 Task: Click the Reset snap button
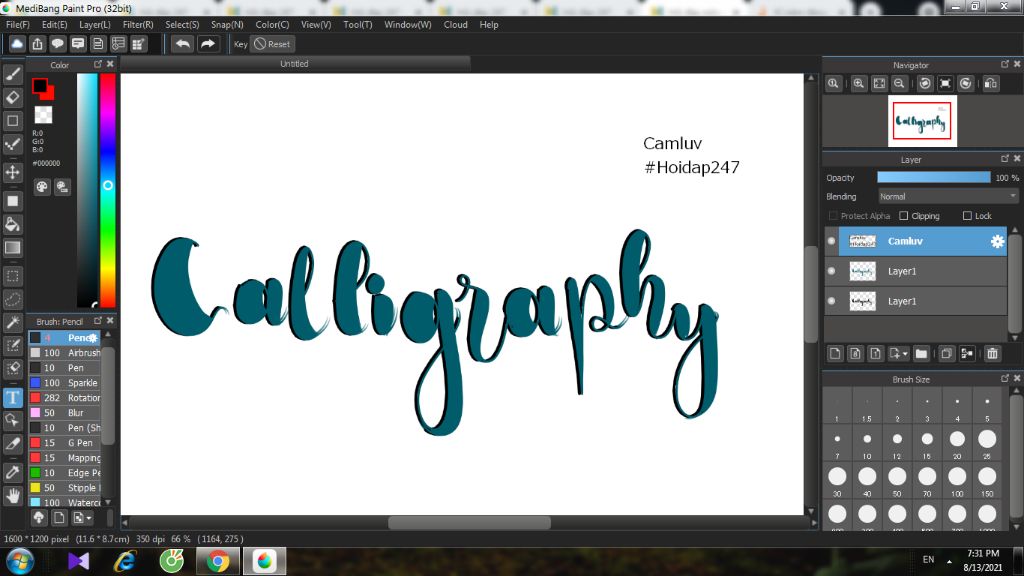coord(272,44)
